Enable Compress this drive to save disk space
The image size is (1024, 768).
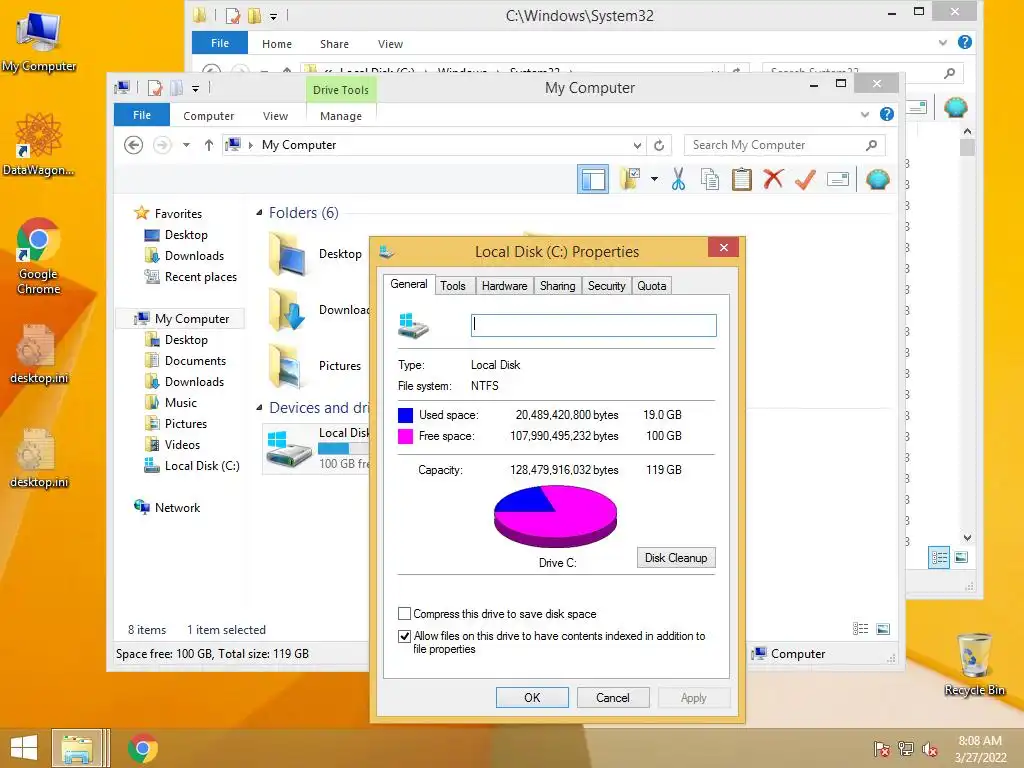tap(404, 614)
